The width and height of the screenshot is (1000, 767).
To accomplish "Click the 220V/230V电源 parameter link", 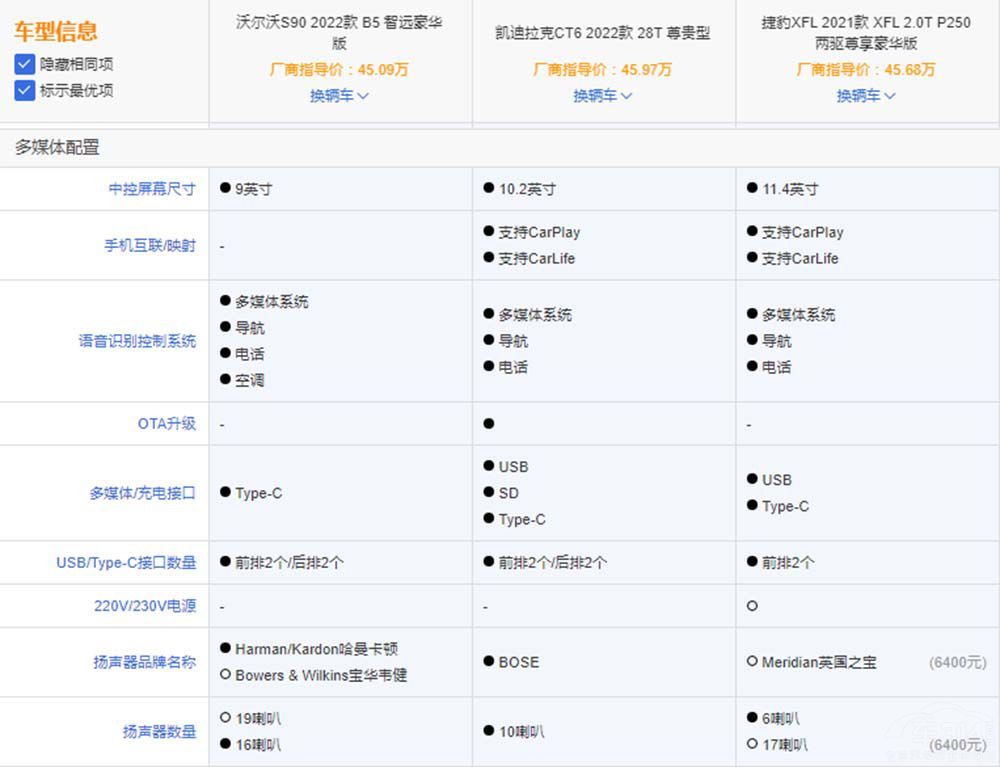I will coord(144,606).
